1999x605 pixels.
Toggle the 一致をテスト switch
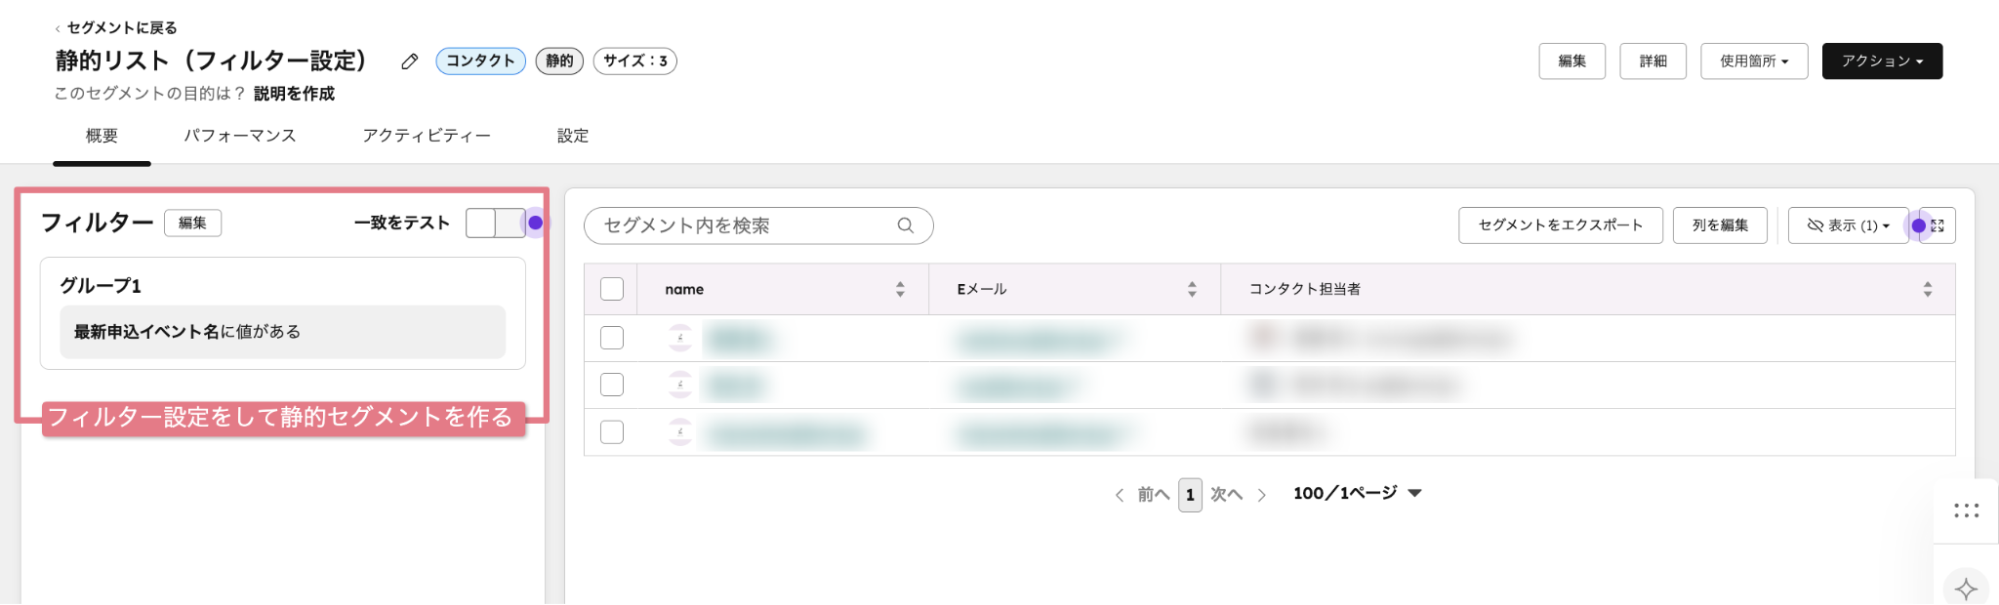coord(496,223)
